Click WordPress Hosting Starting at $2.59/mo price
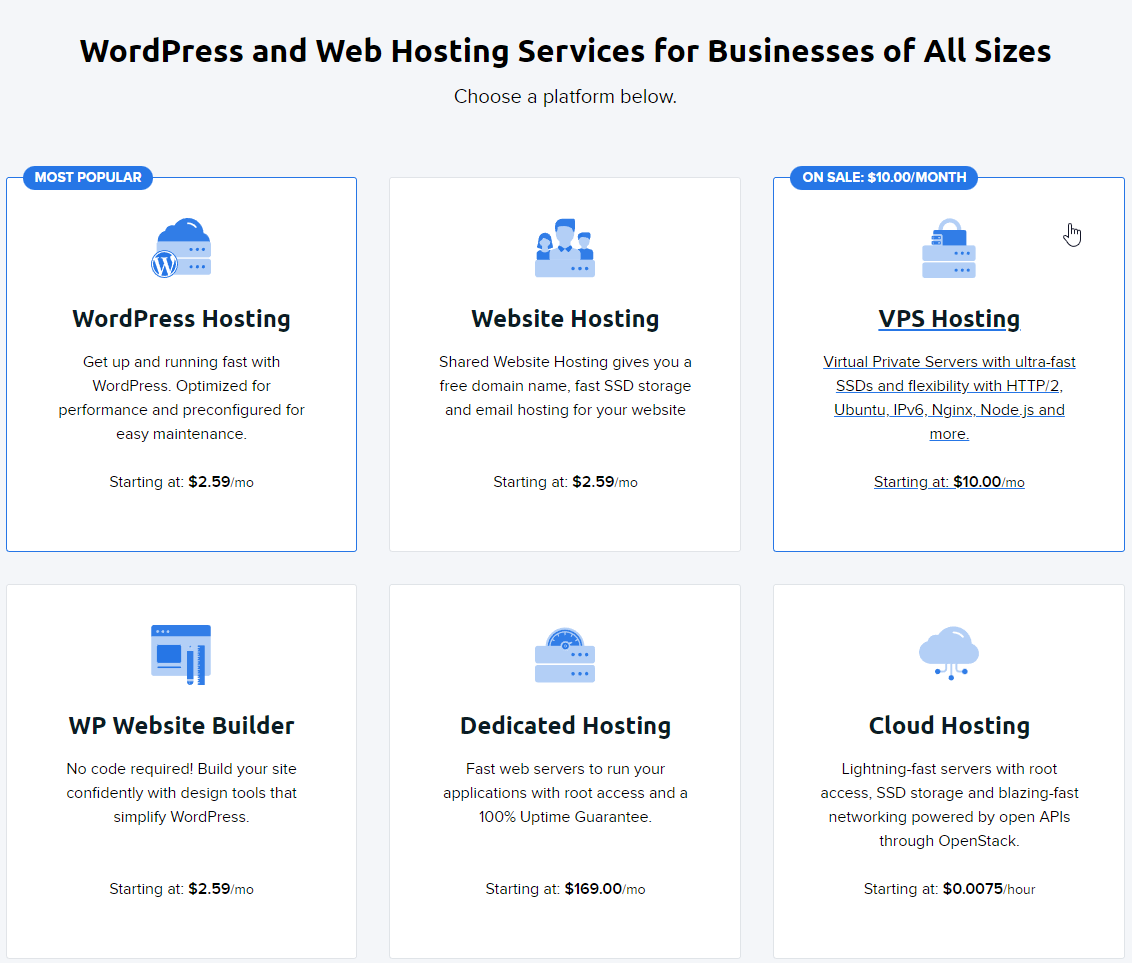This screenshot has height=963, width=1132. [x=181, y=482]
